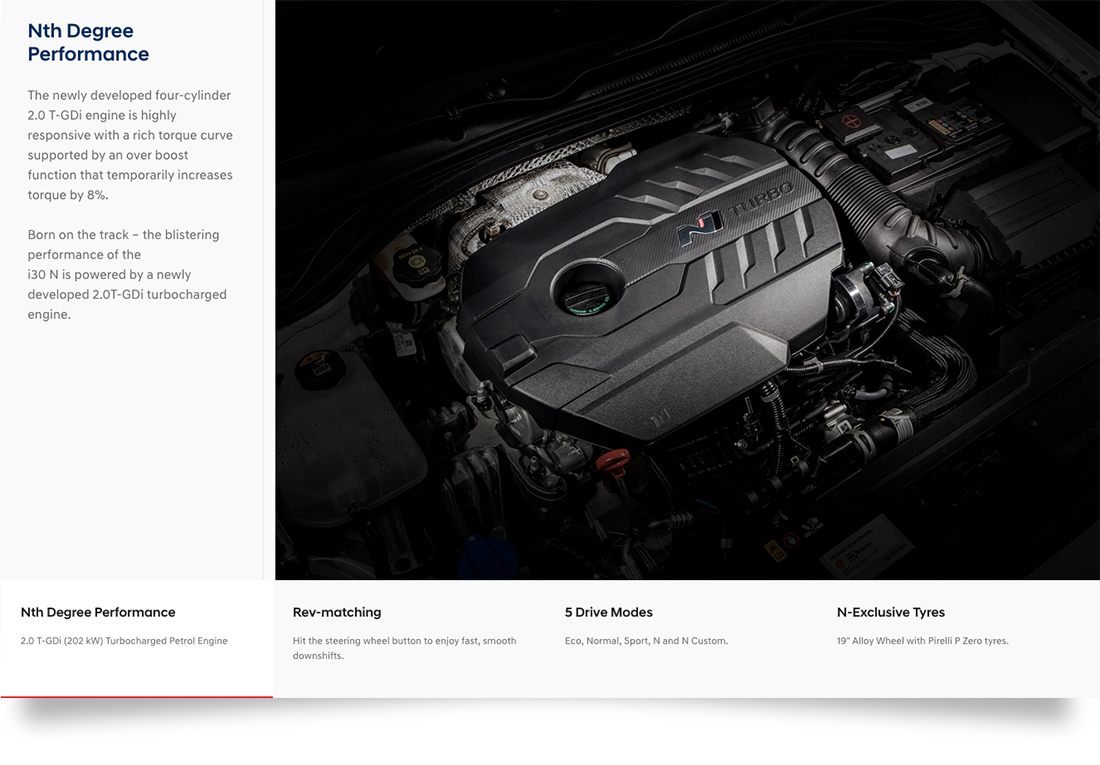Click the "Born on the track" paragraph
The height and width of the screenshot is (765, 1100).
pyautogui.click(x=127, y=274)
